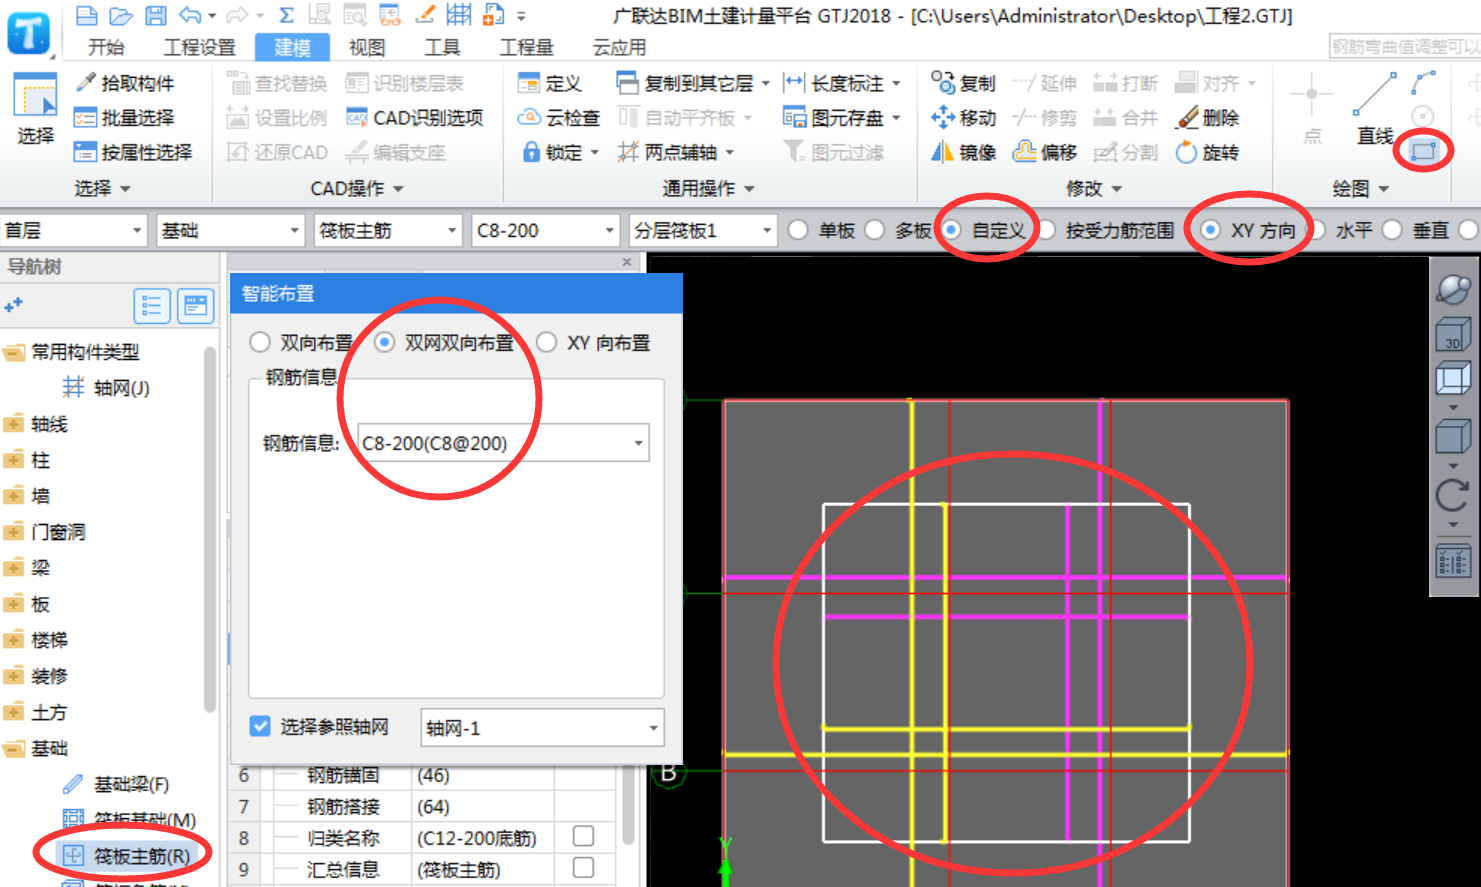Expand the 绘图 ribbon group arrow

(1384, 189)
